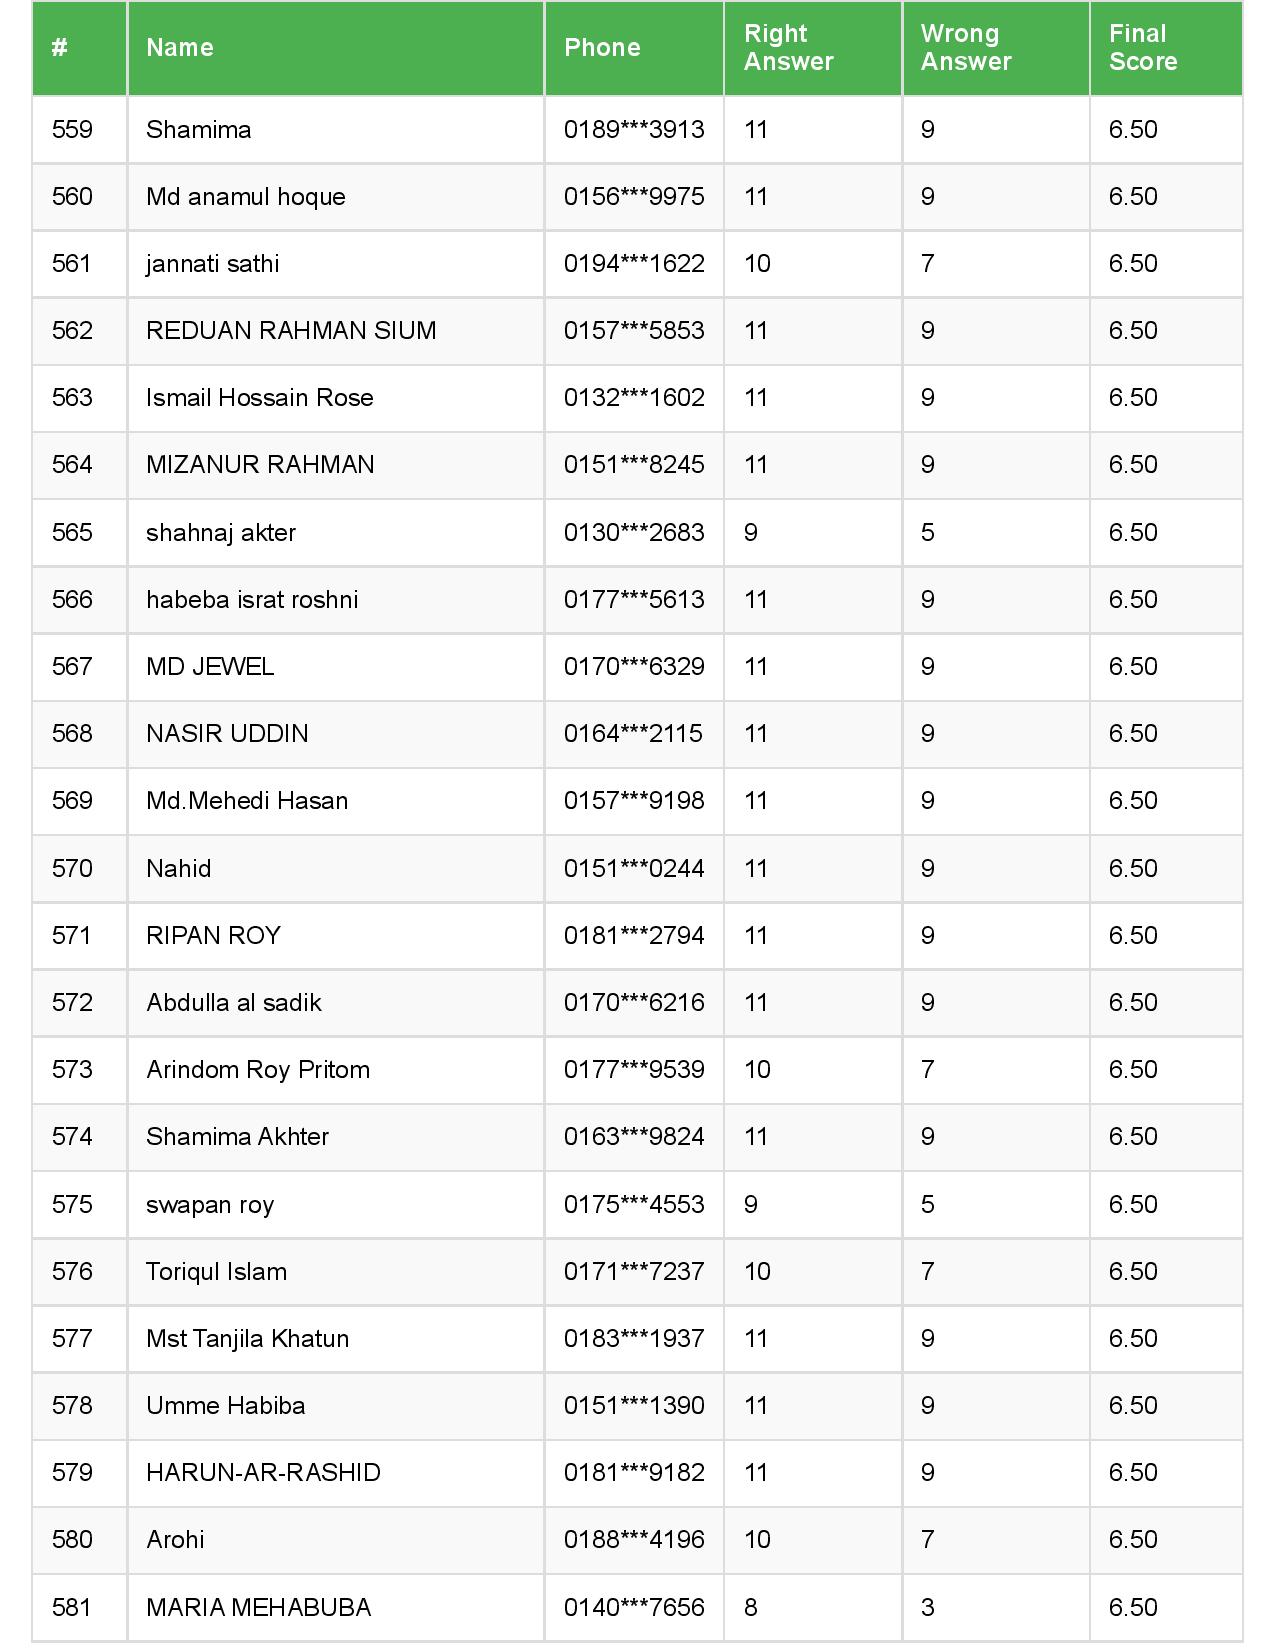This screenshot has width=1275, height=1650.
Task: Click the name Toriqul Islam
Action: pos(216,1272)
